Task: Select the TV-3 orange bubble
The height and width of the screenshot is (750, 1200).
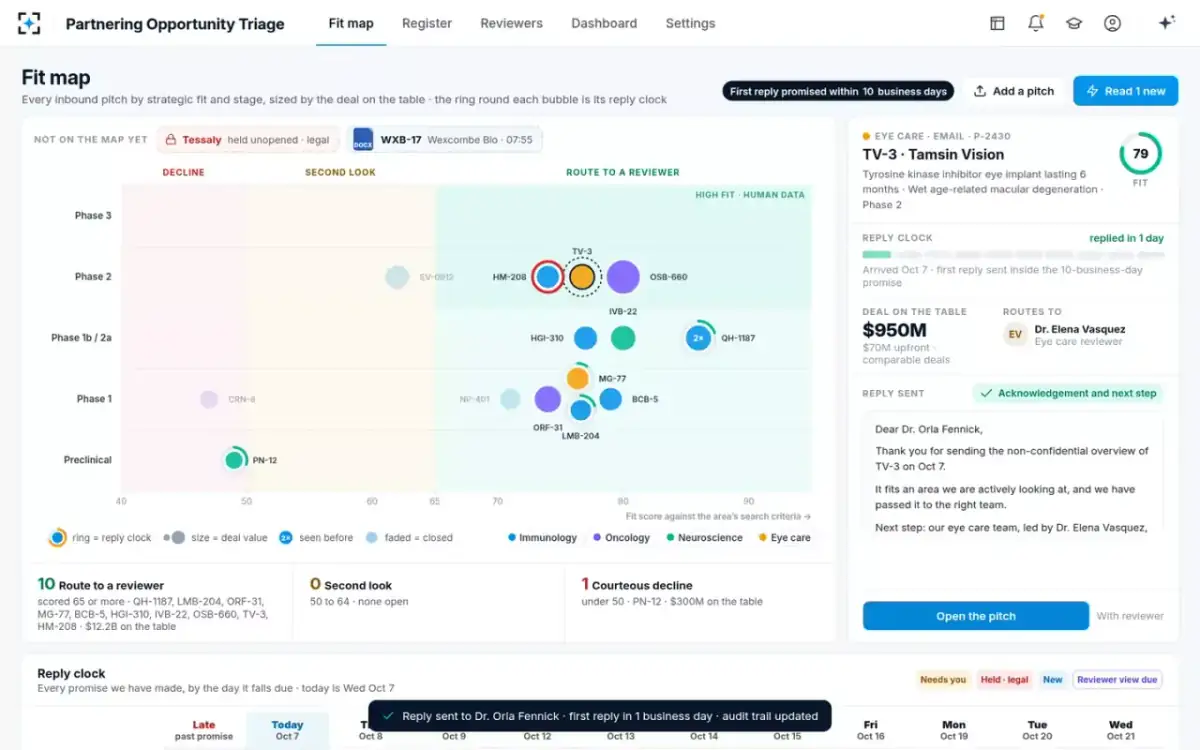Action: (x=582, y=277)
